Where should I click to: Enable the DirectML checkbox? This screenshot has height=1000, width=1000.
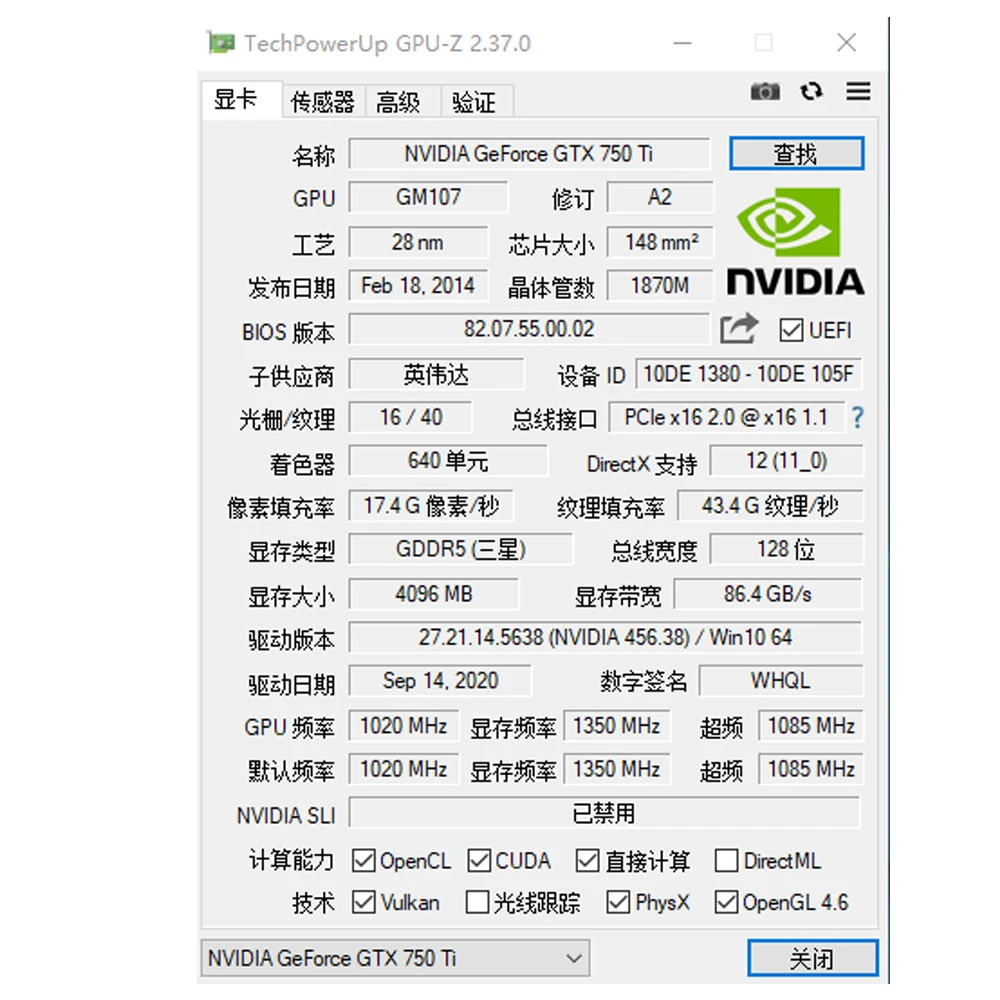click(726, 861)
